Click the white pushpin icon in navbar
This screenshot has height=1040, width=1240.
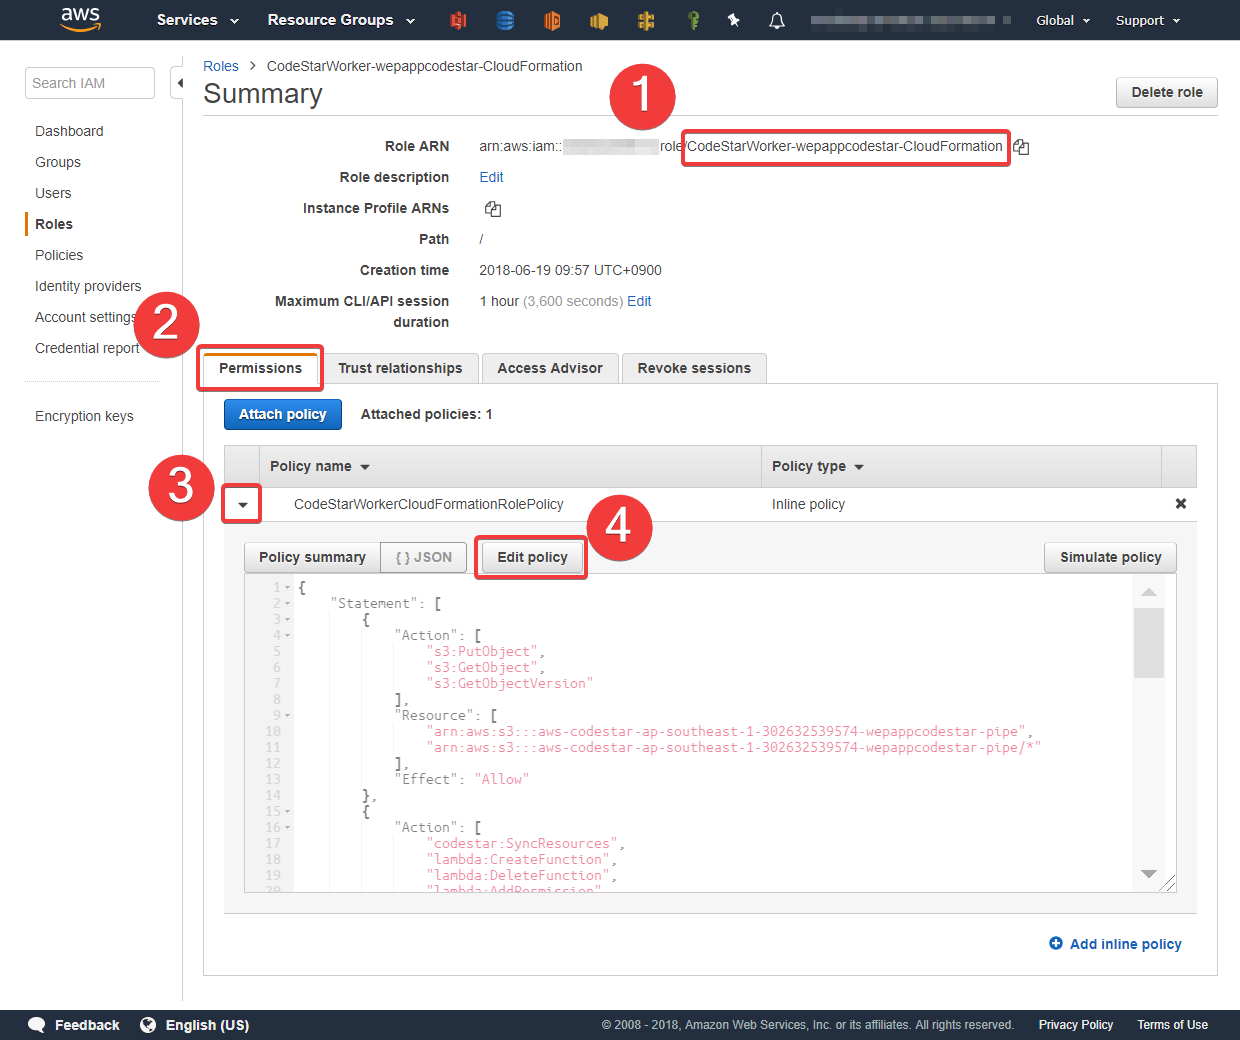point(734,20)
